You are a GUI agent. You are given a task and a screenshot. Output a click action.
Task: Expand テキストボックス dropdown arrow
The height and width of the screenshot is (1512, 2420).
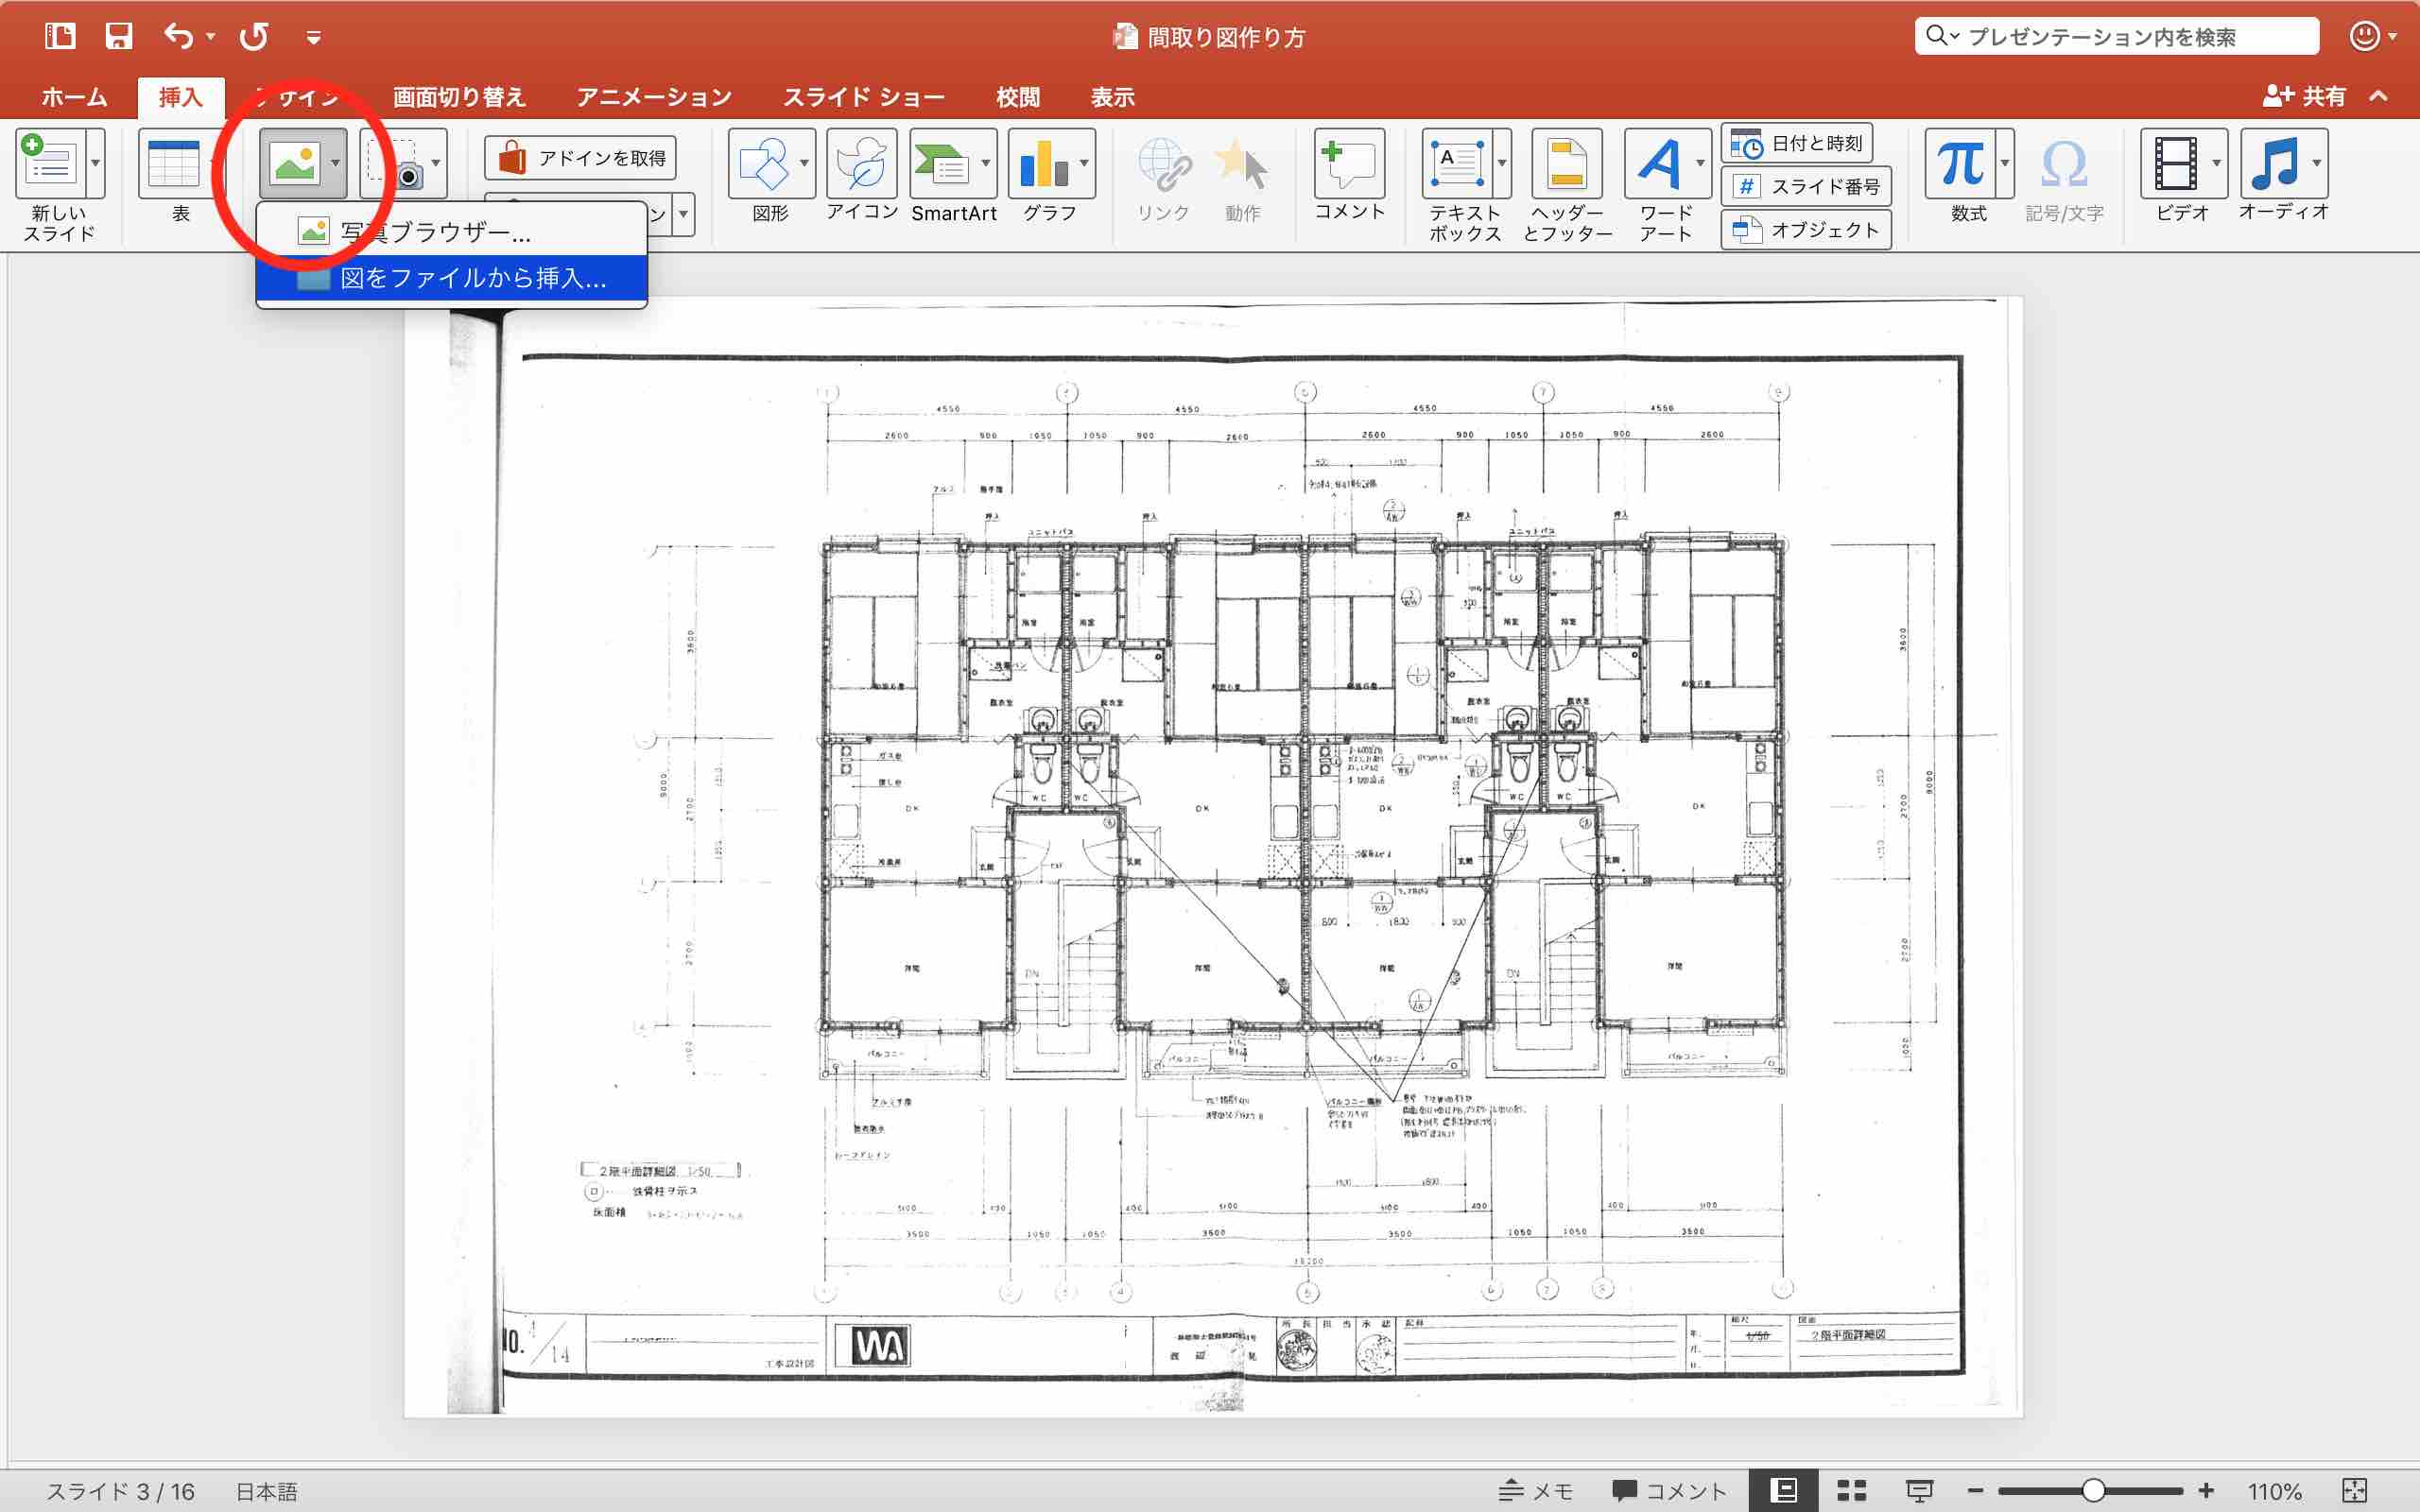pyautogui.click(x=1501, y=163)
